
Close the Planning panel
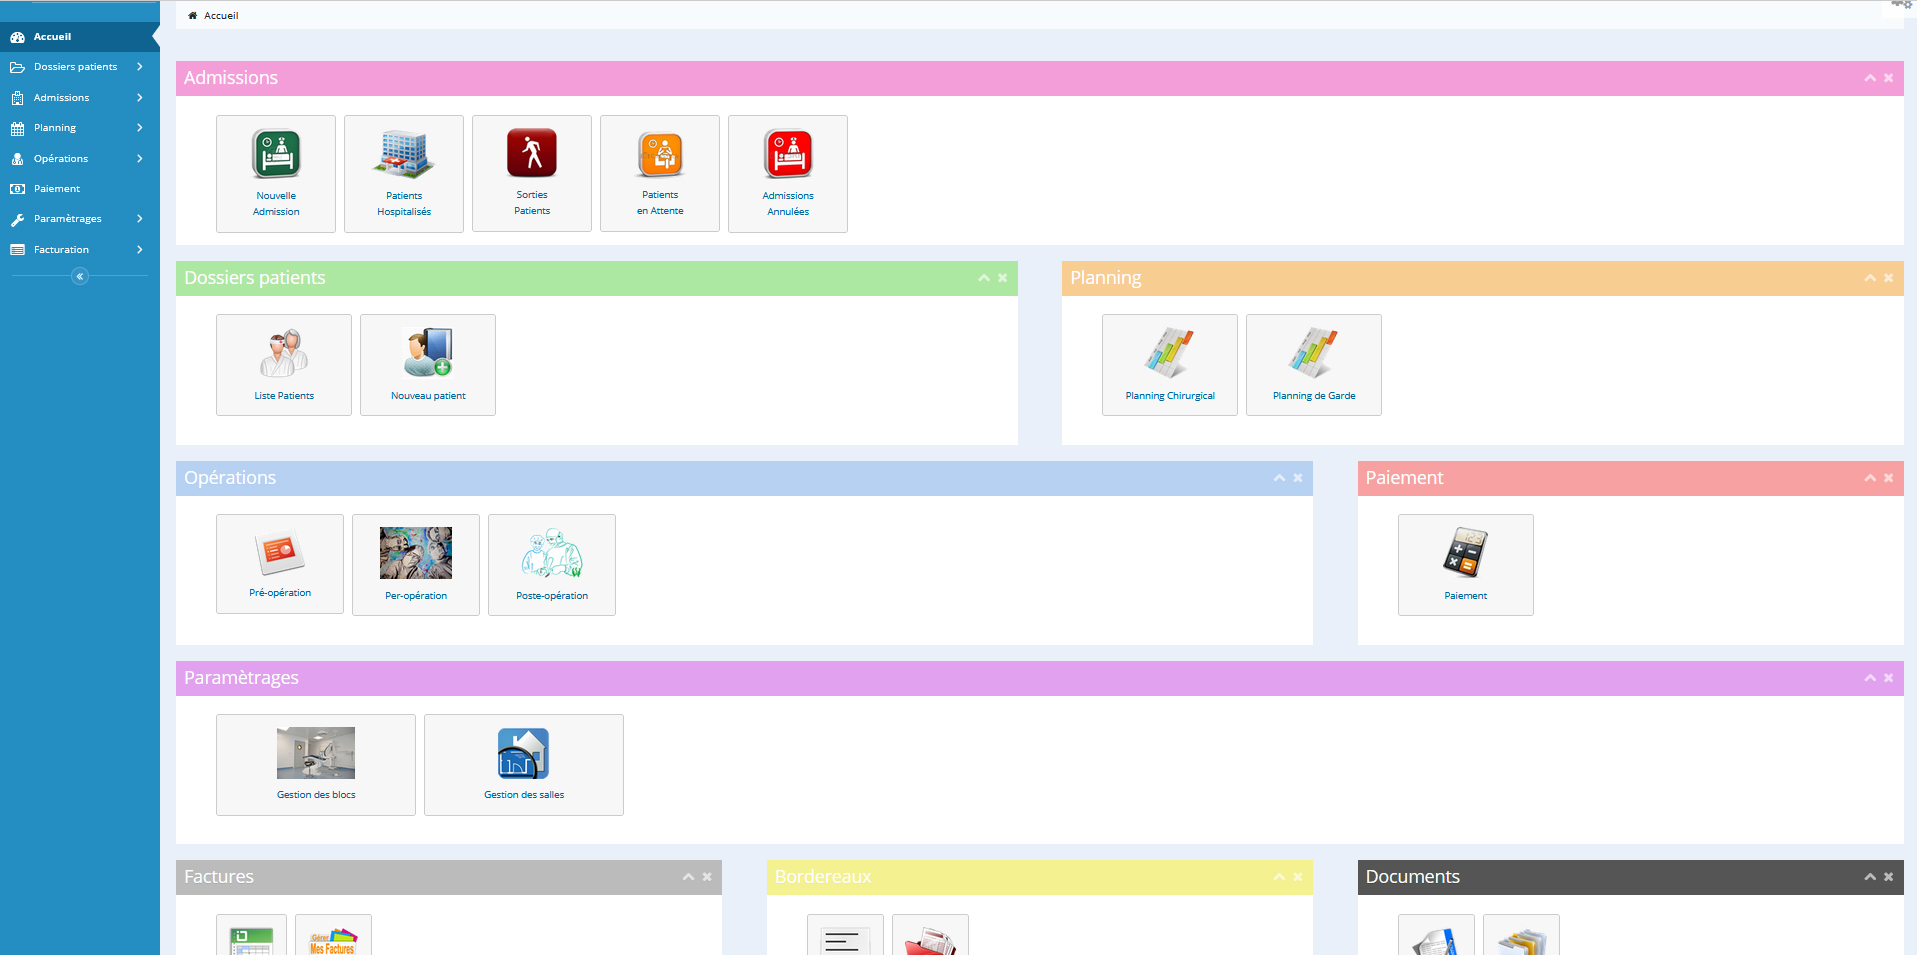pyautogui.click(x=1888, y=278)
